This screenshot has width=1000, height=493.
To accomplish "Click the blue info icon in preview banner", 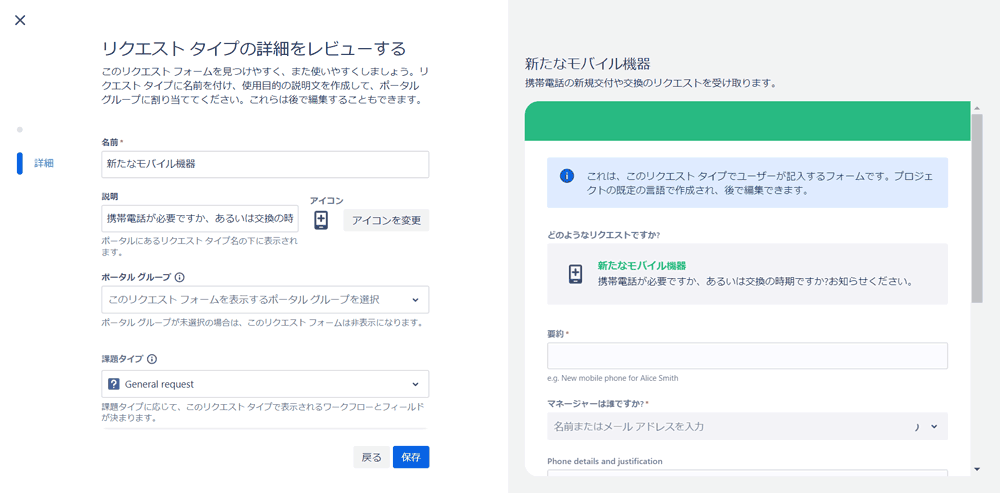I will [x=567, y=176].
